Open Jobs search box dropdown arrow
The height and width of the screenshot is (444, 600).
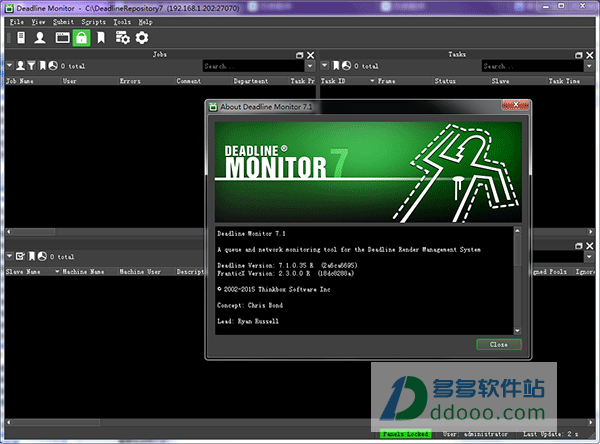[x=310, y=66]
